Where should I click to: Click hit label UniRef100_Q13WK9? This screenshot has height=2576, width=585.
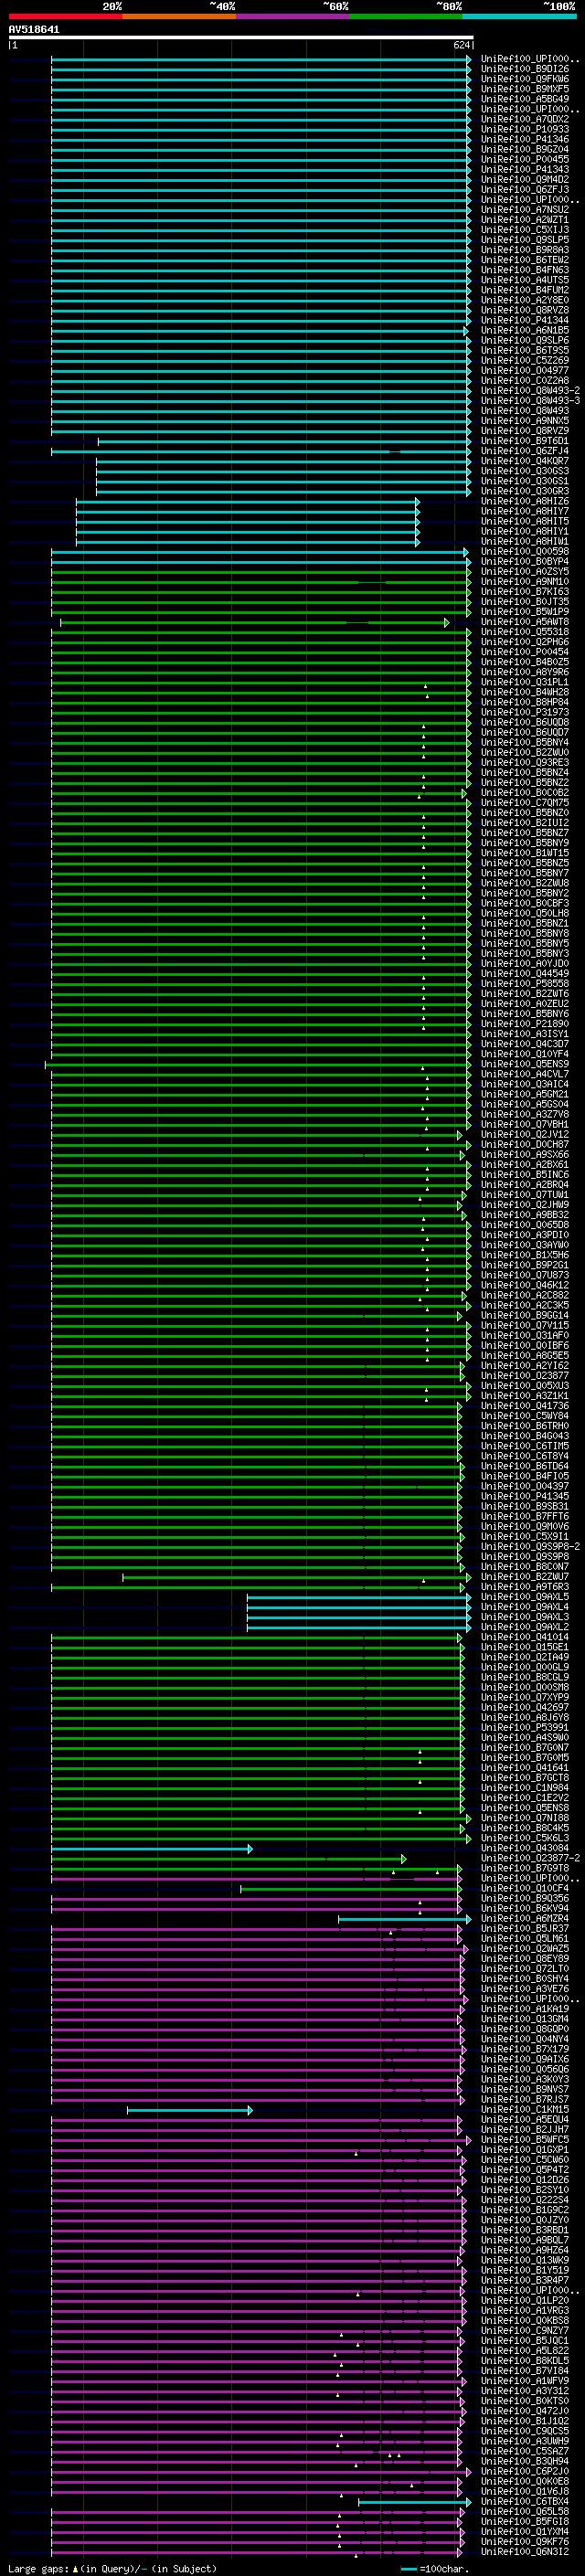pos(525,2260)
